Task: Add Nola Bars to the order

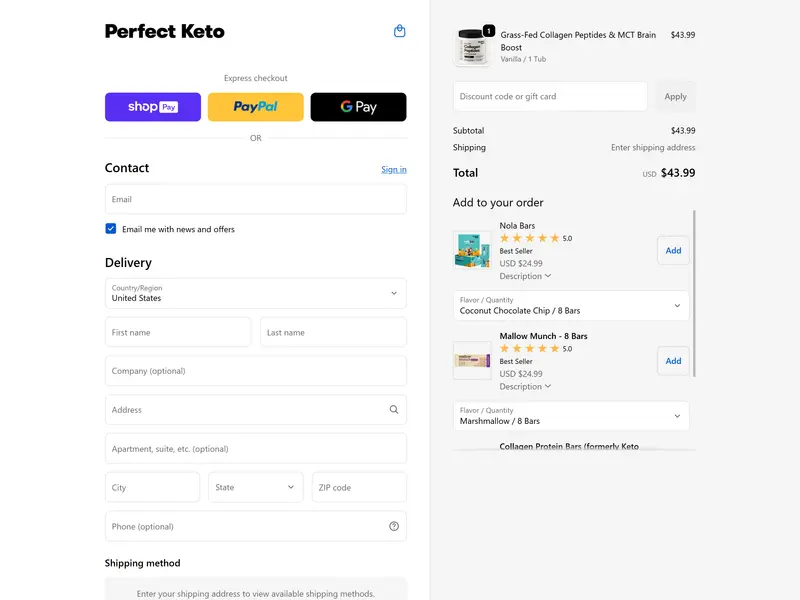Action: click(x=673, y=250)
